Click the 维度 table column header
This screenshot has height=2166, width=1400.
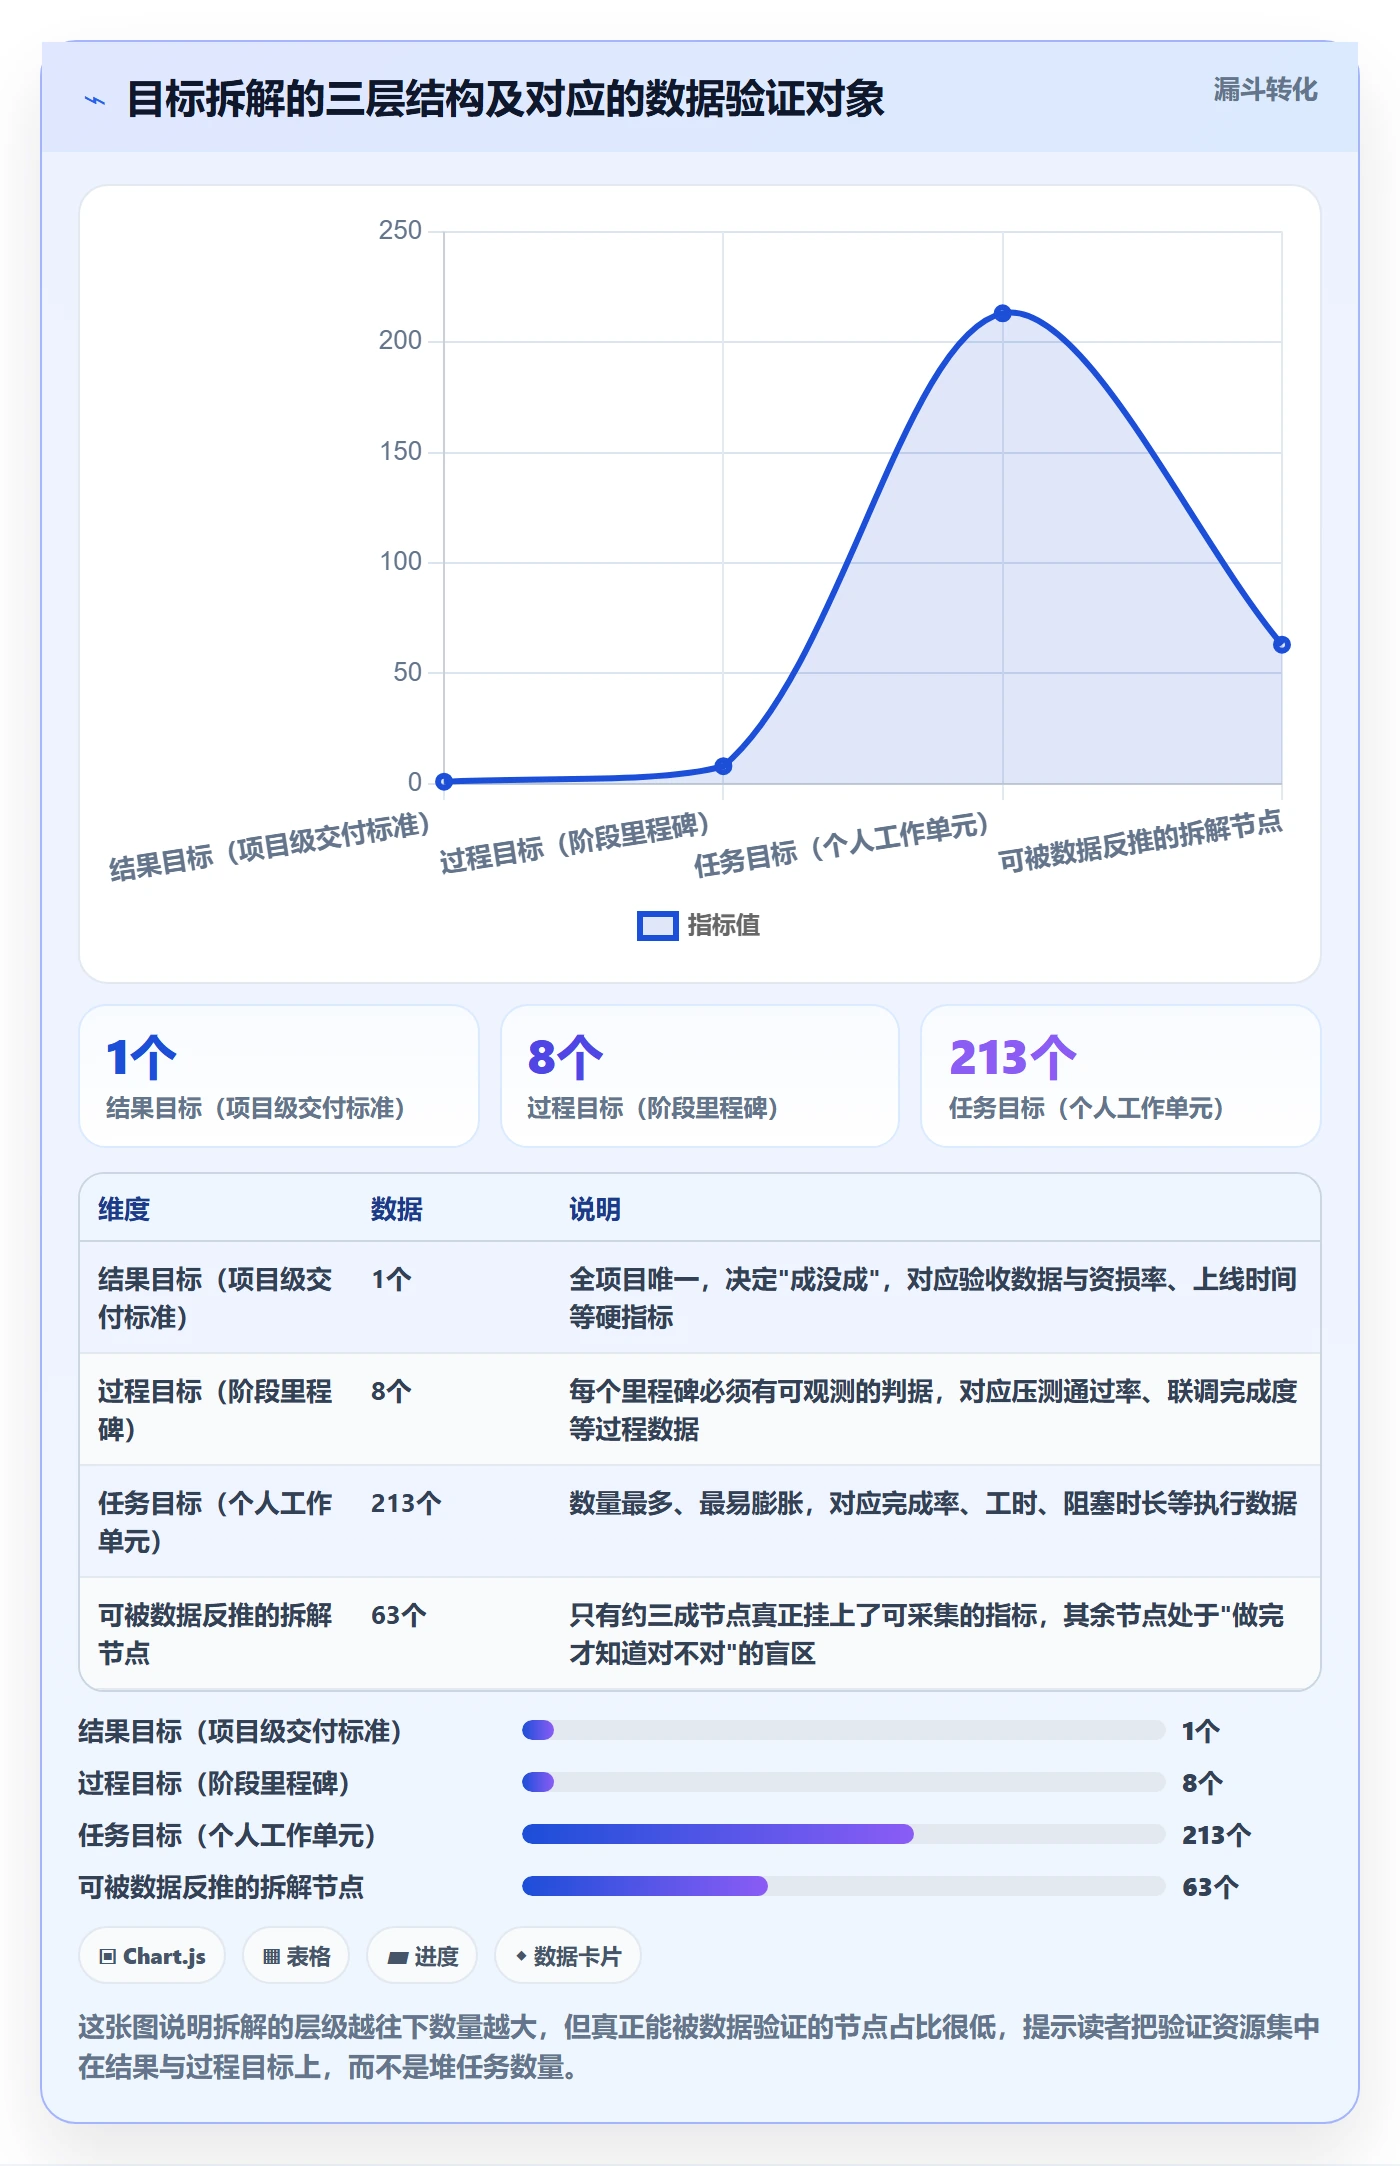(124, 1209)
